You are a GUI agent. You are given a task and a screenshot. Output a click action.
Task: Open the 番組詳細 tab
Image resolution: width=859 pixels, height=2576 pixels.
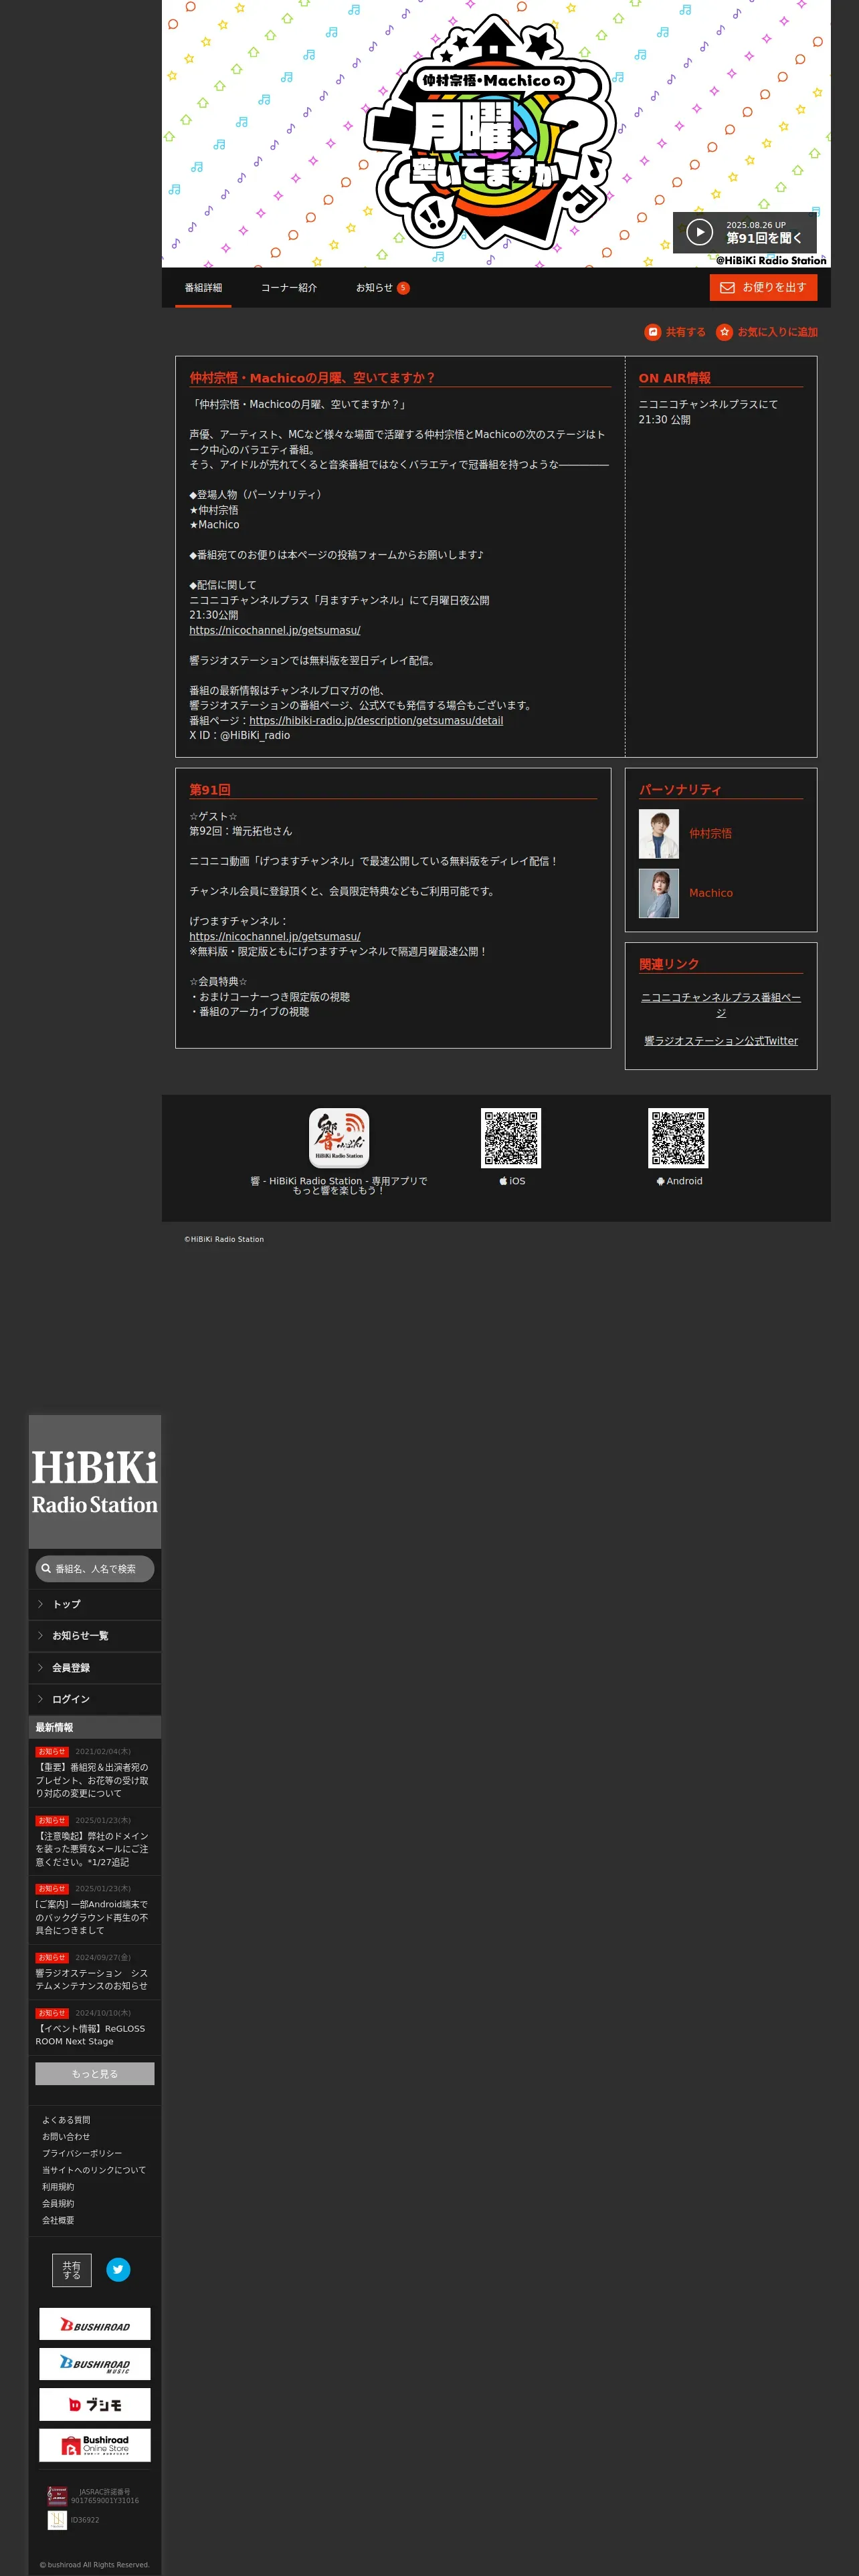tap(203, 288)
